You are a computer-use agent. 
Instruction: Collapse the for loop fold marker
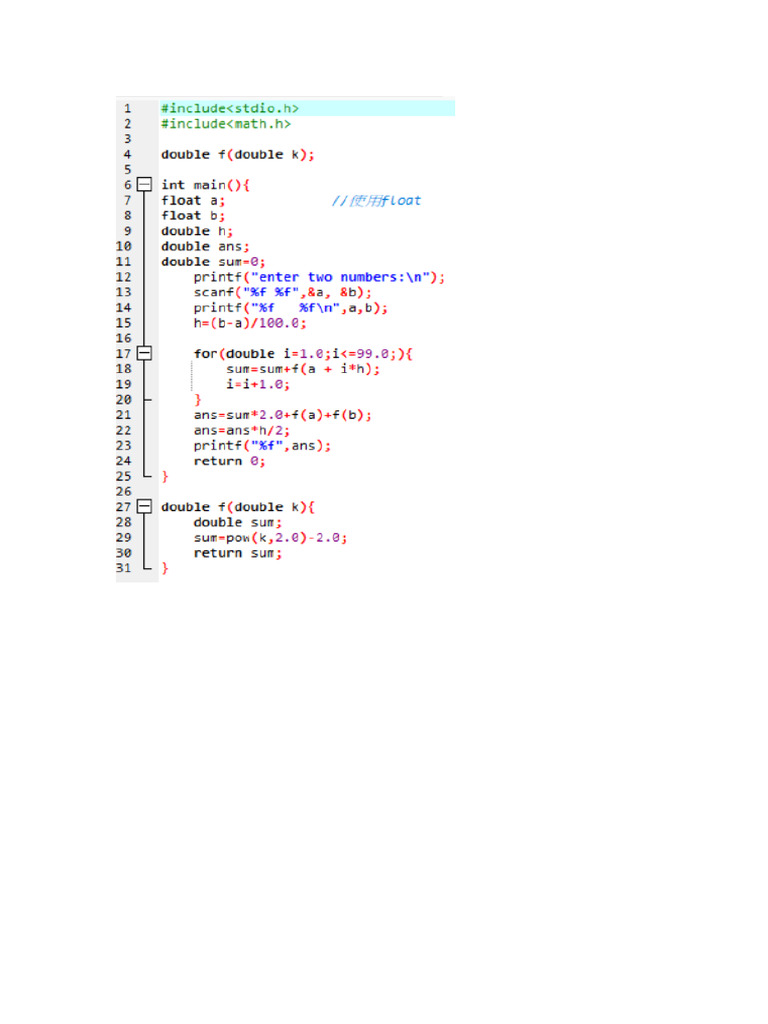[x=144, y=353]
